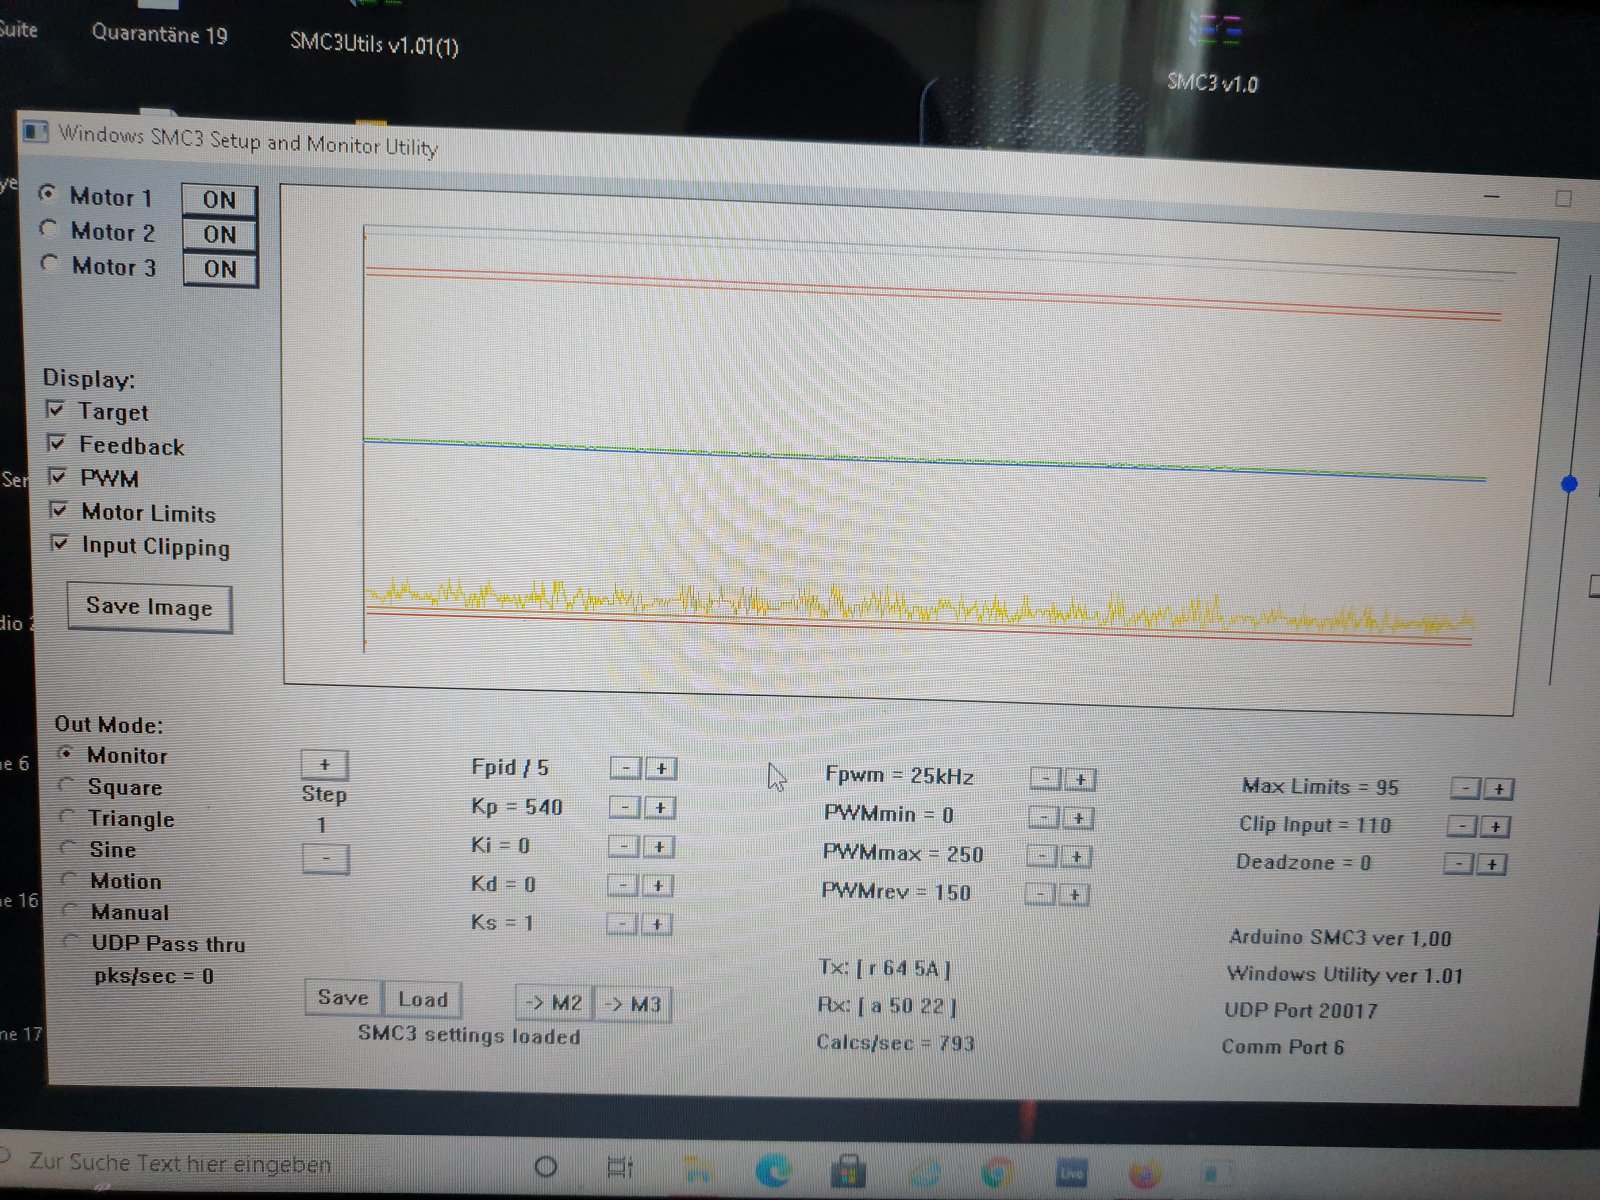Viewport: 1600px width, 1200px height.
Task: Open Cortana circle on taskbar
Action: tap(546, 1167)
